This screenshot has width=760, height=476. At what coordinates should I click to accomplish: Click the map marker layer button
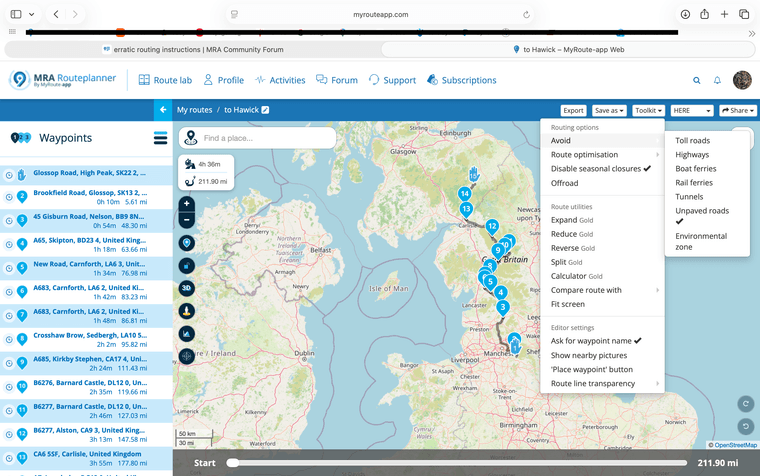coord(187,243)
